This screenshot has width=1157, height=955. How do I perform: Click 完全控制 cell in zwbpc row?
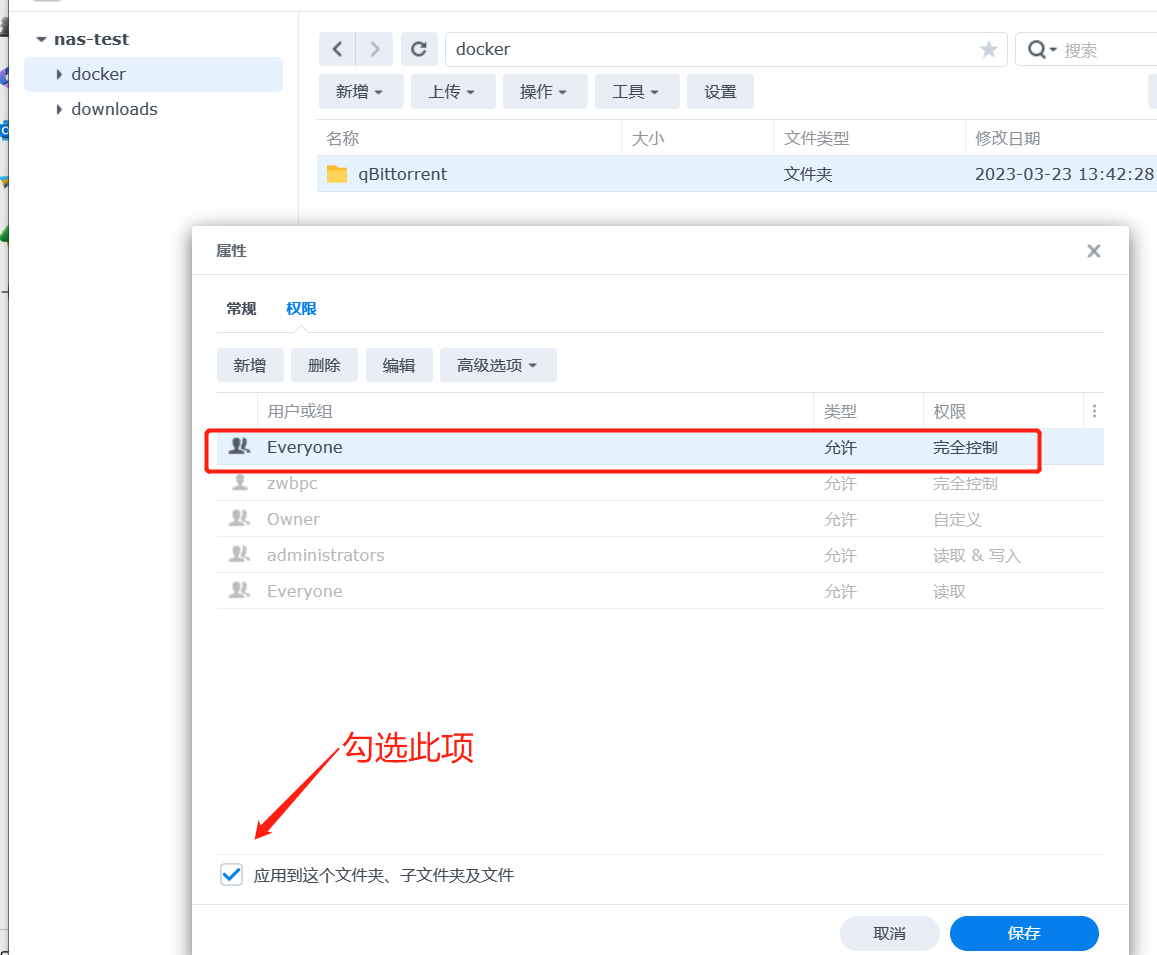point(965,483)
